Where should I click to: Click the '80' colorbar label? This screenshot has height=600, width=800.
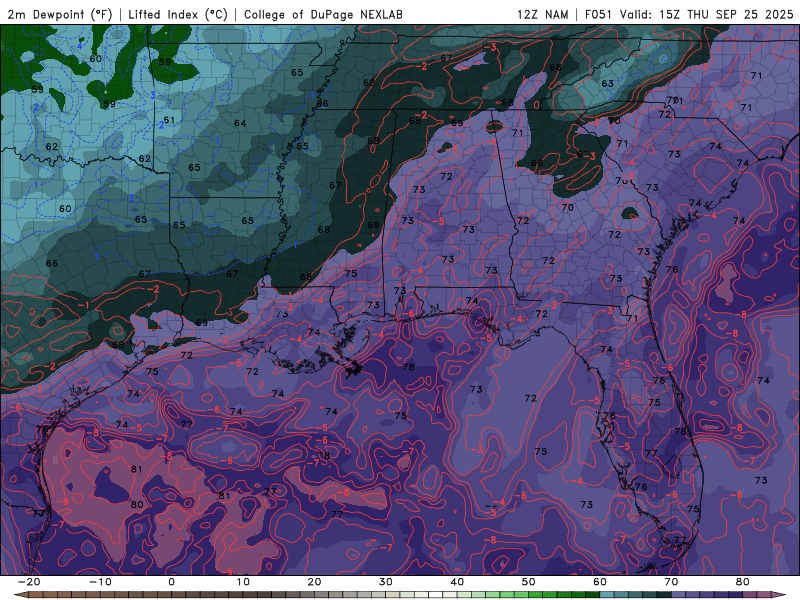pyautogui.click(x=743, y=582)
